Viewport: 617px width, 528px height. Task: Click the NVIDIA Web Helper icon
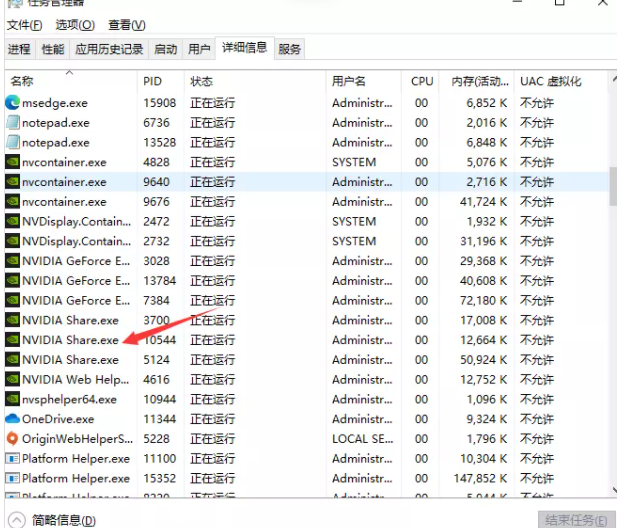(13, 380)
